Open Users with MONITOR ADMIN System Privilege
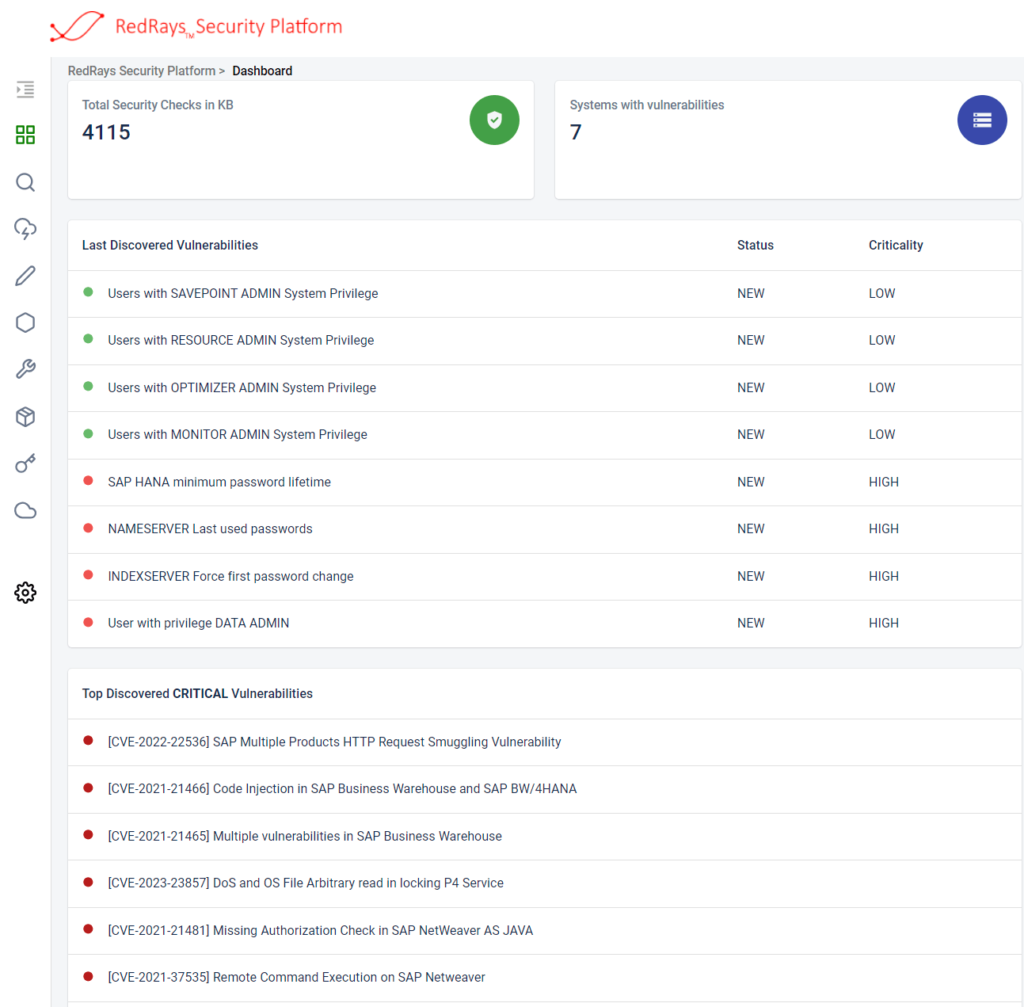 click(238, 434)
